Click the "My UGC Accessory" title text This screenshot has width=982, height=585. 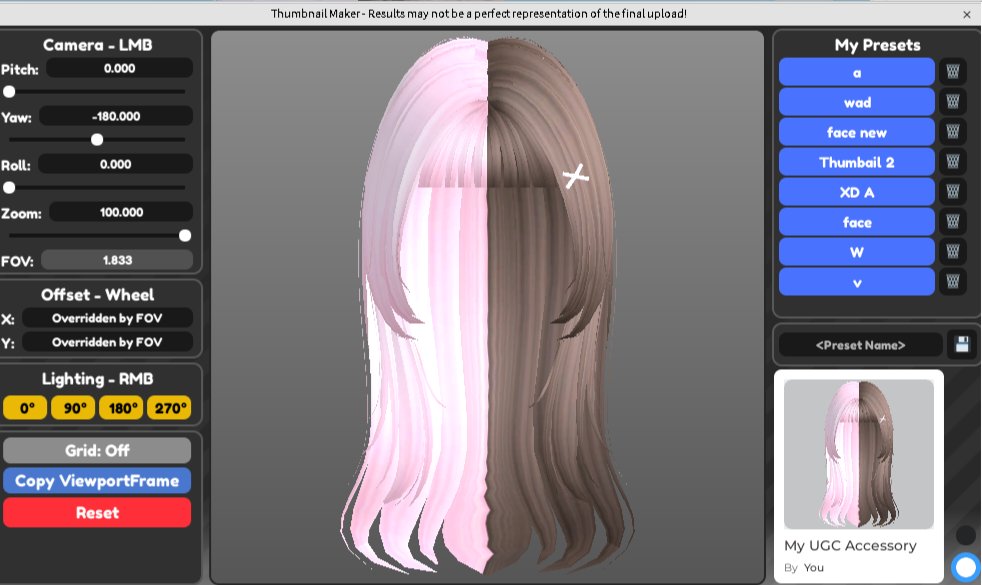point(850,546)
